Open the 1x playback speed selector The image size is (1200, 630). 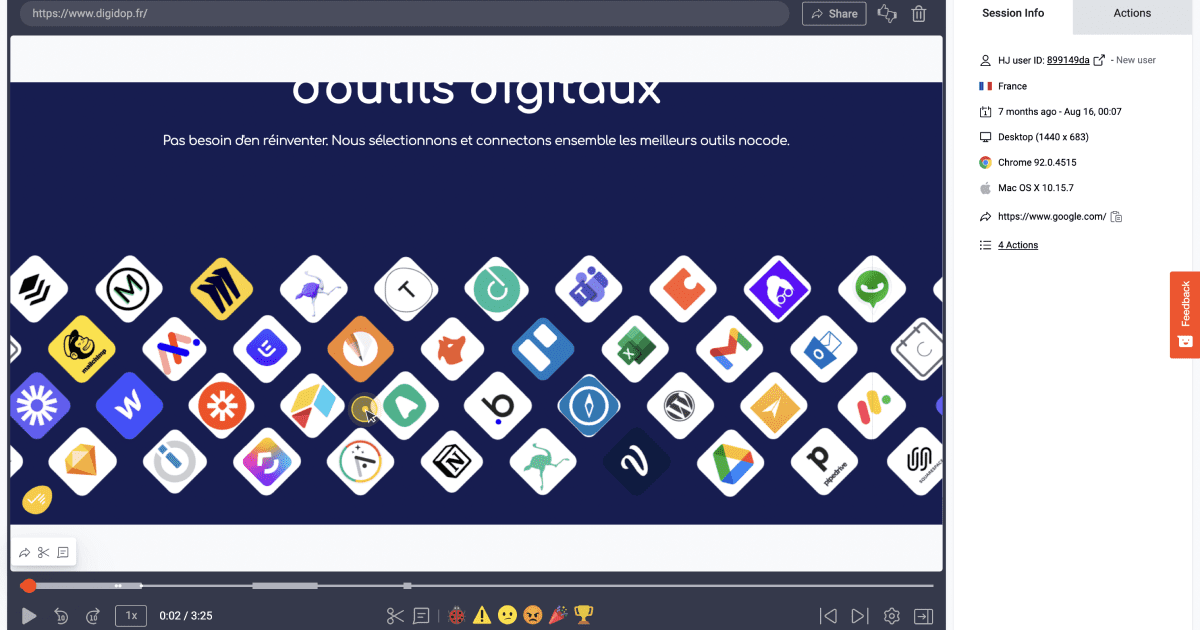pyautogui.click(x=131, y=615)
